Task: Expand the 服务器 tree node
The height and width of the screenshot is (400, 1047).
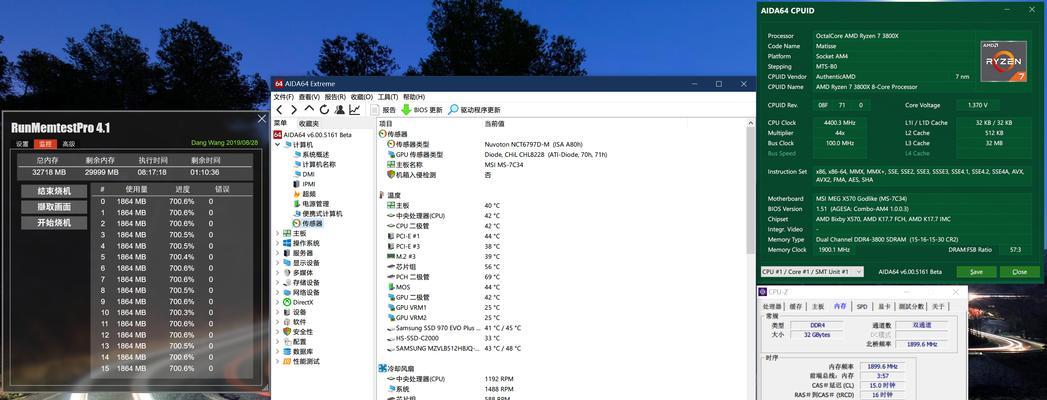Action: coord(278,253)
